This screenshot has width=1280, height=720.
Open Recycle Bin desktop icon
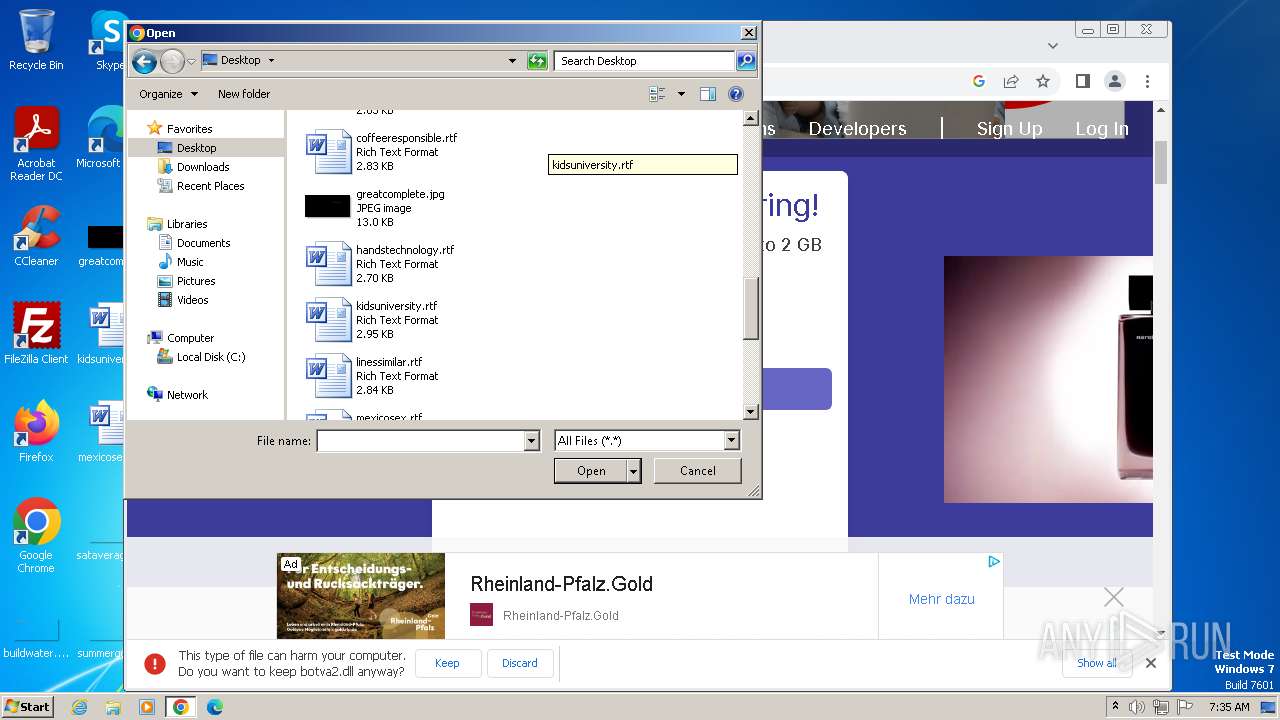coord(36,40)
